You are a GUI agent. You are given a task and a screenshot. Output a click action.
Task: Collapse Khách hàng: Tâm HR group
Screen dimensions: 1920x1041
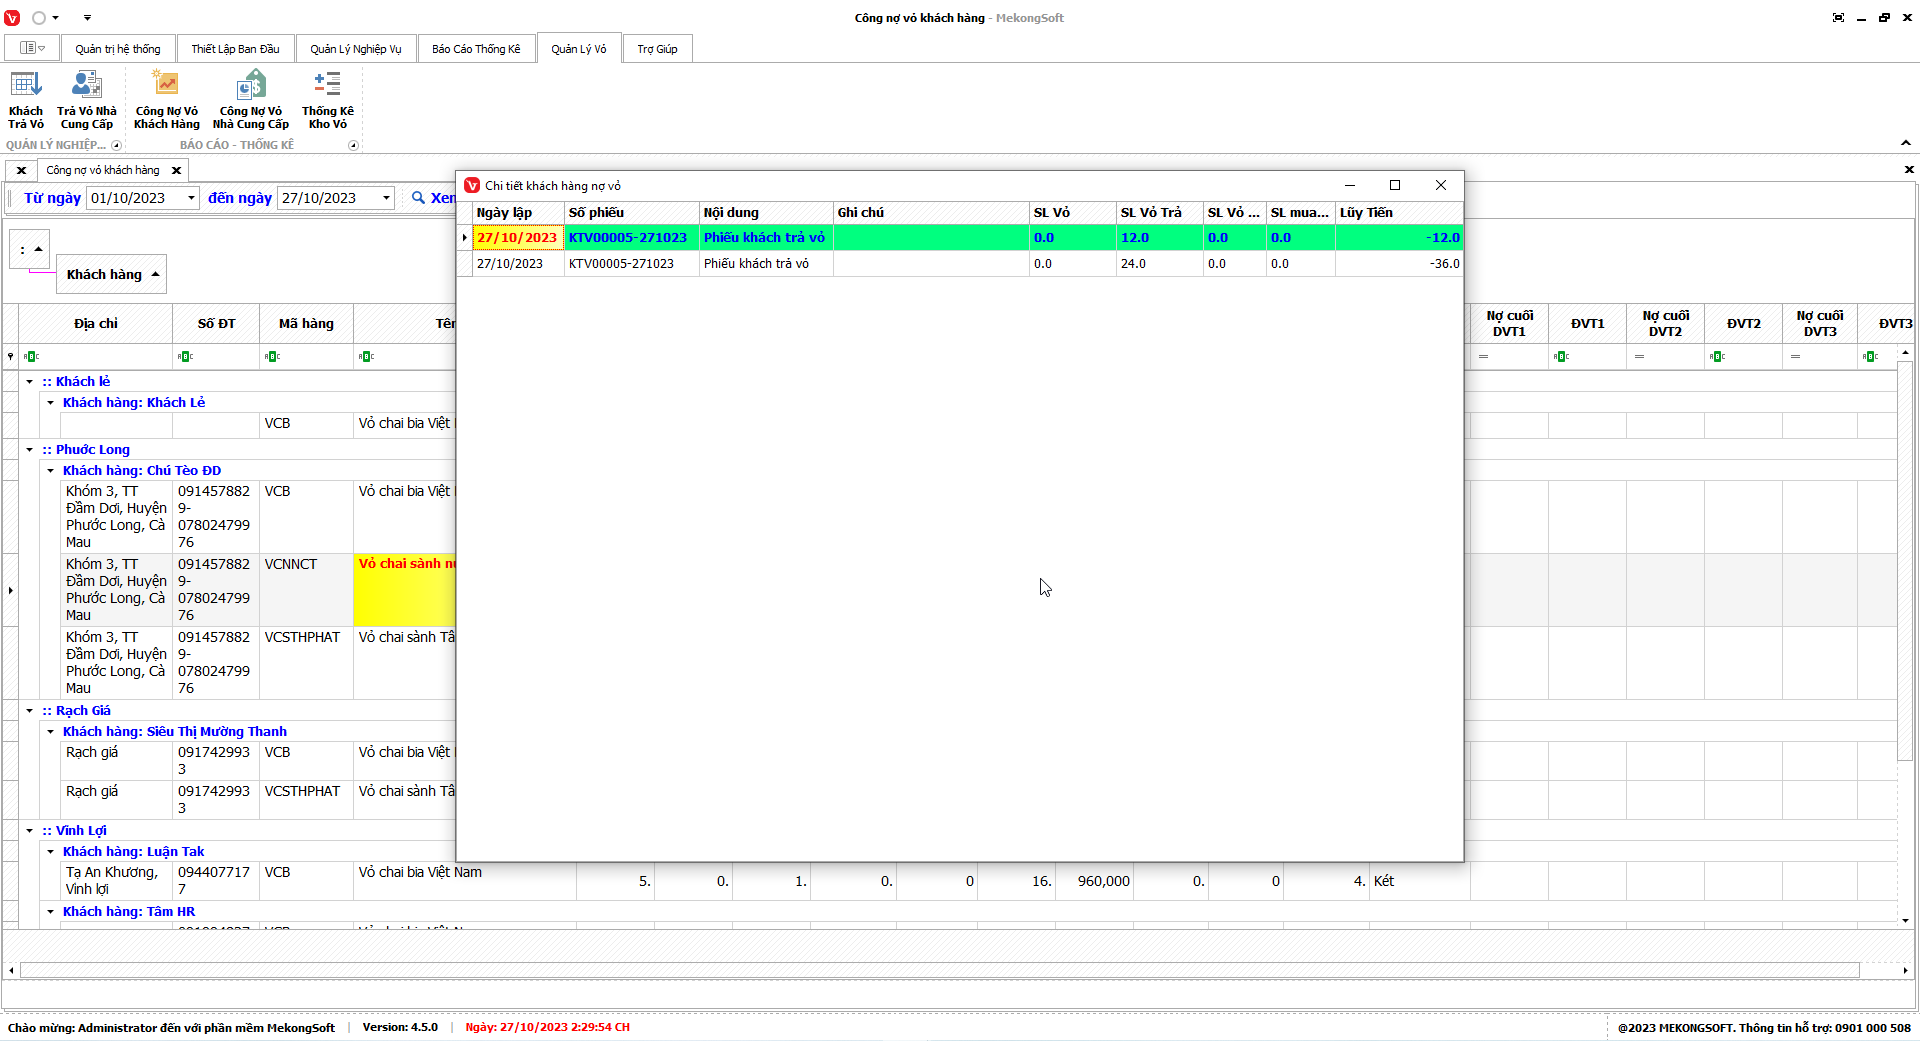[51, 912]
